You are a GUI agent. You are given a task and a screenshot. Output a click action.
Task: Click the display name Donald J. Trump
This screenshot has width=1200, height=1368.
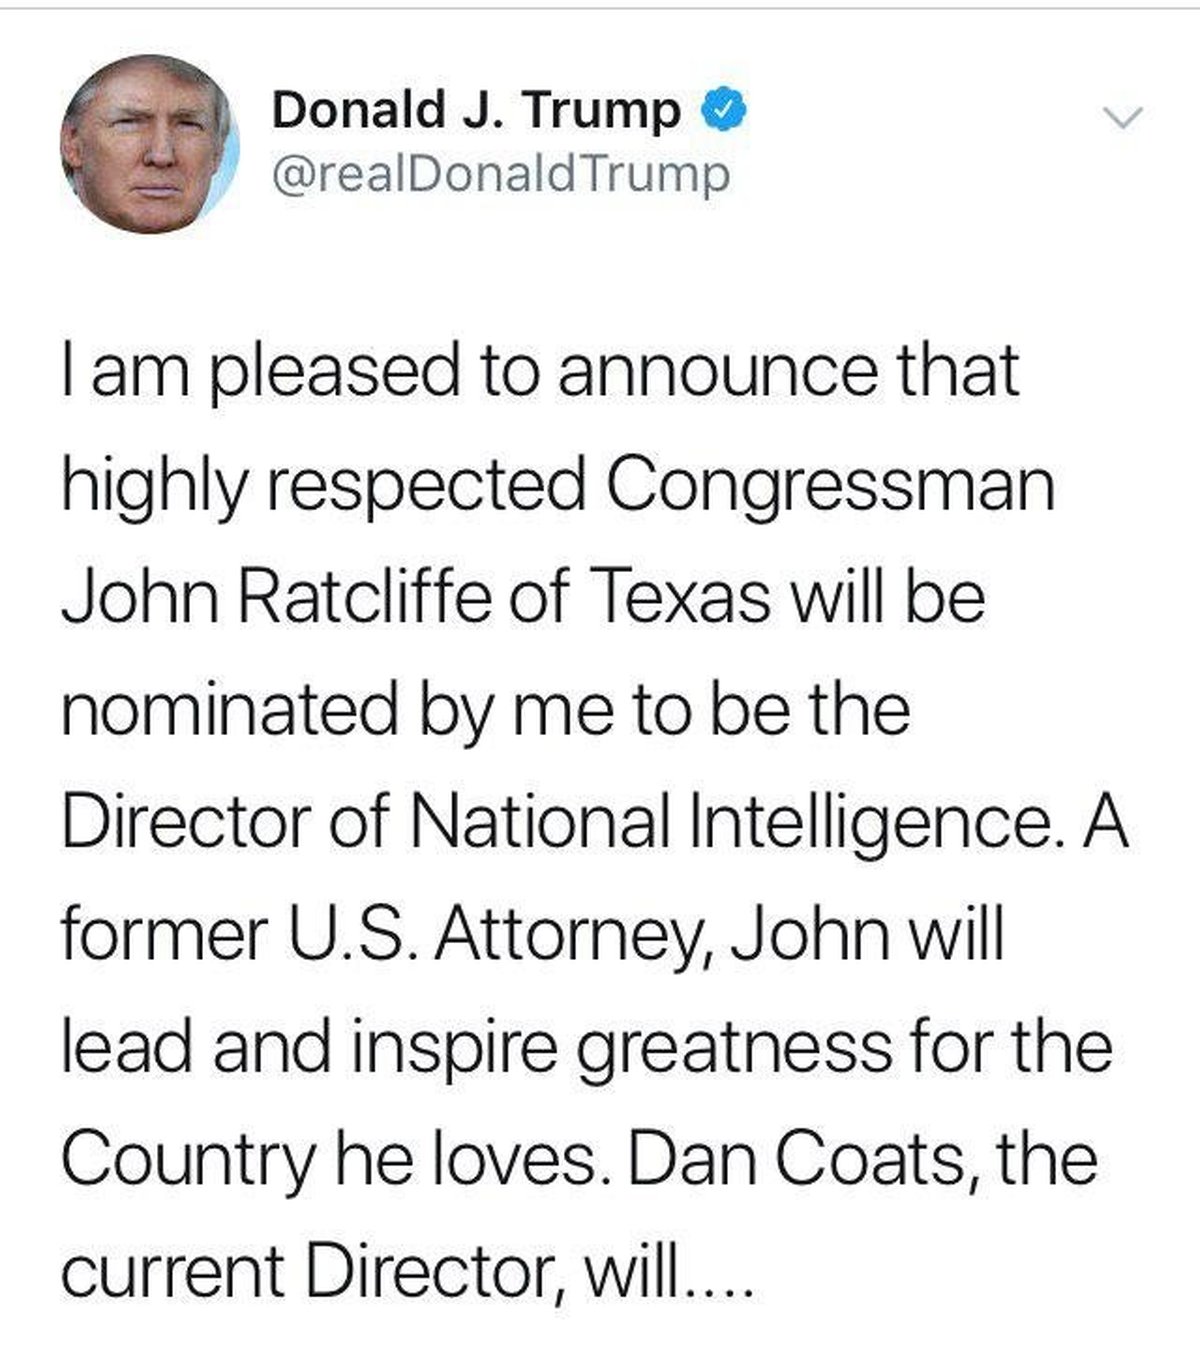pos(476,110)
